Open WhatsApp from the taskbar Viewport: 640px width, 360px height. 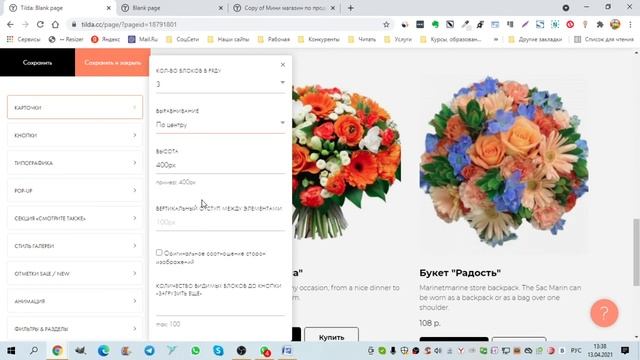196,351
